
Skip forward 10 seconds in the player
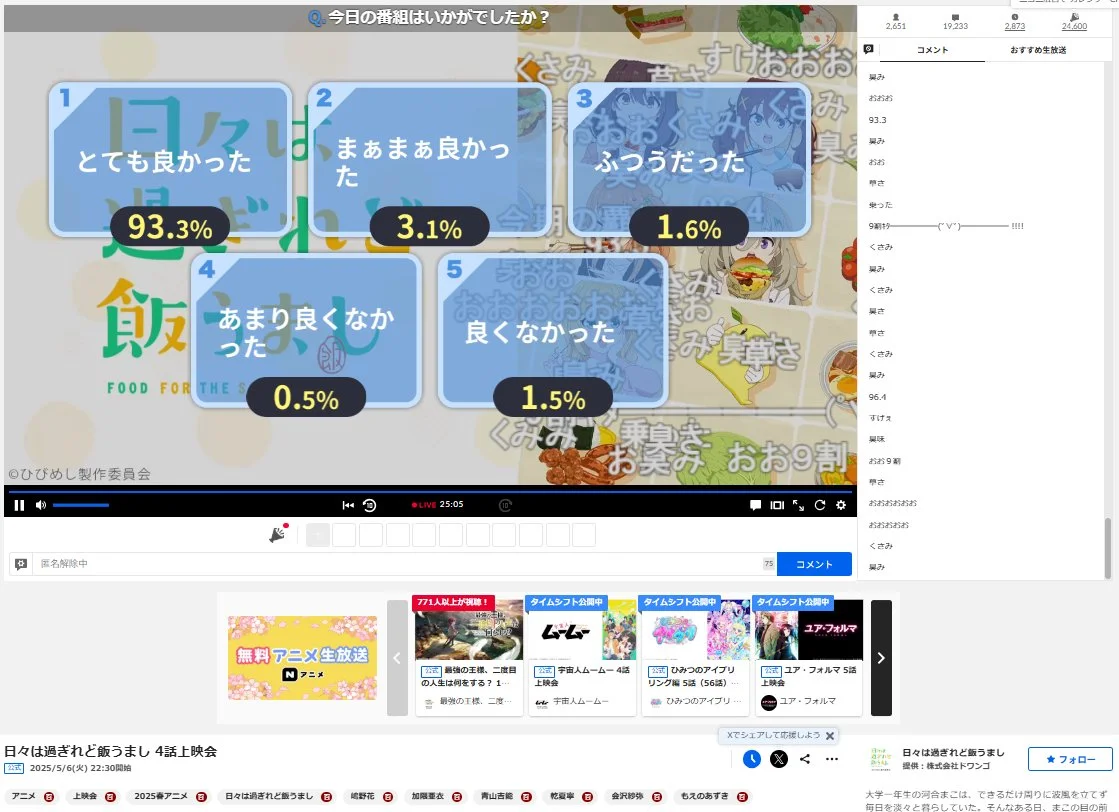505,505
